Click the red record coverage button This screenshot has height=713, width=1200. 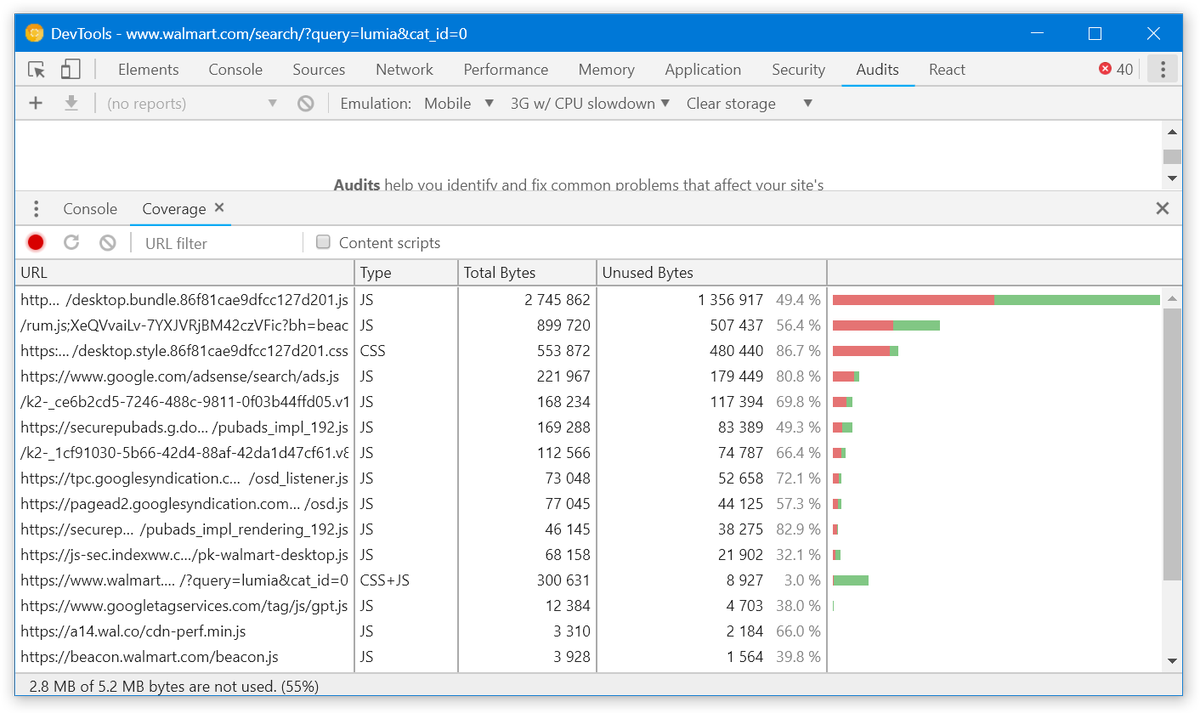coord(36,242)
